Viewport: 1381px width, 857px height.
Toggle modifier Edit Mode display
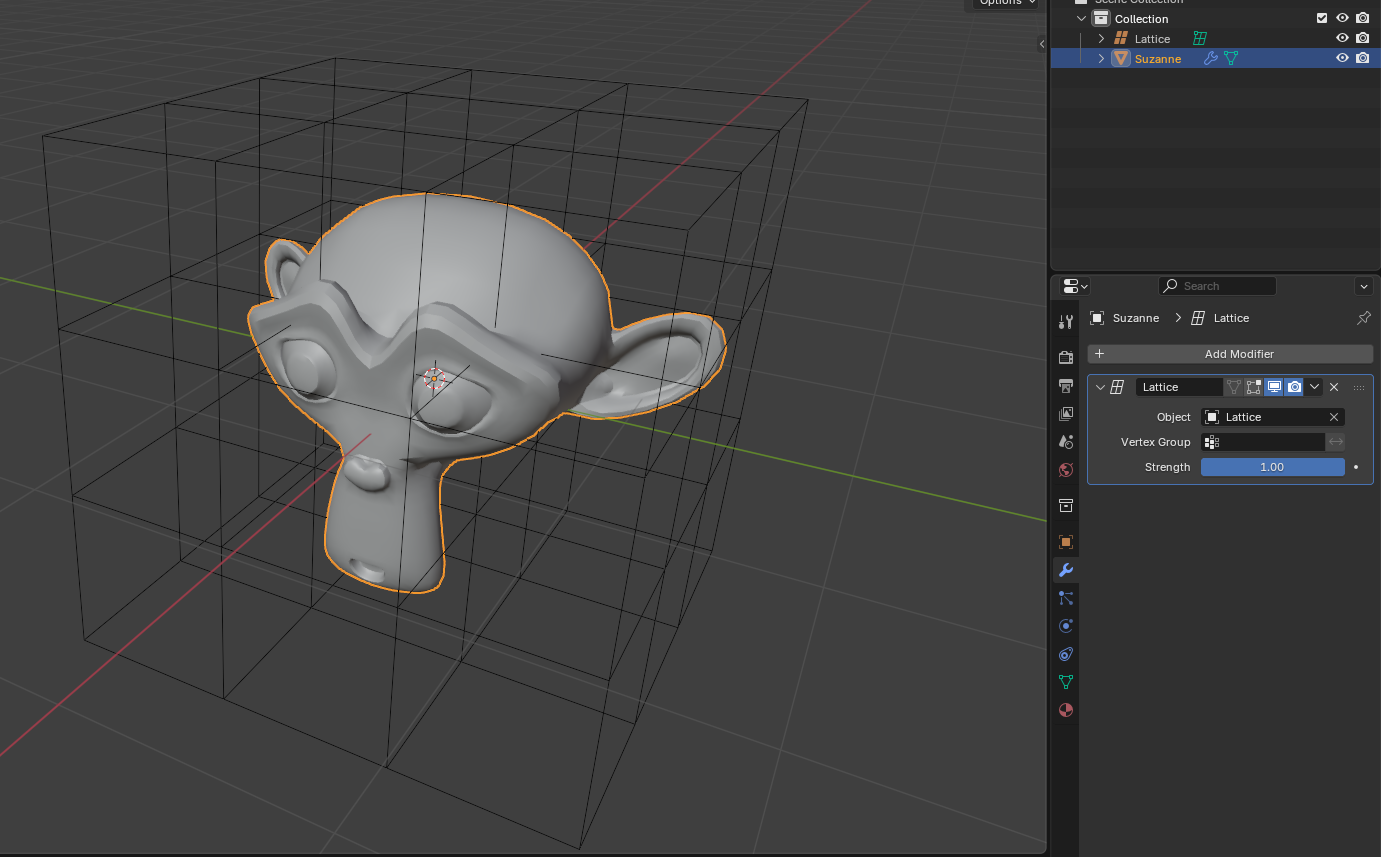(1254, 387)
